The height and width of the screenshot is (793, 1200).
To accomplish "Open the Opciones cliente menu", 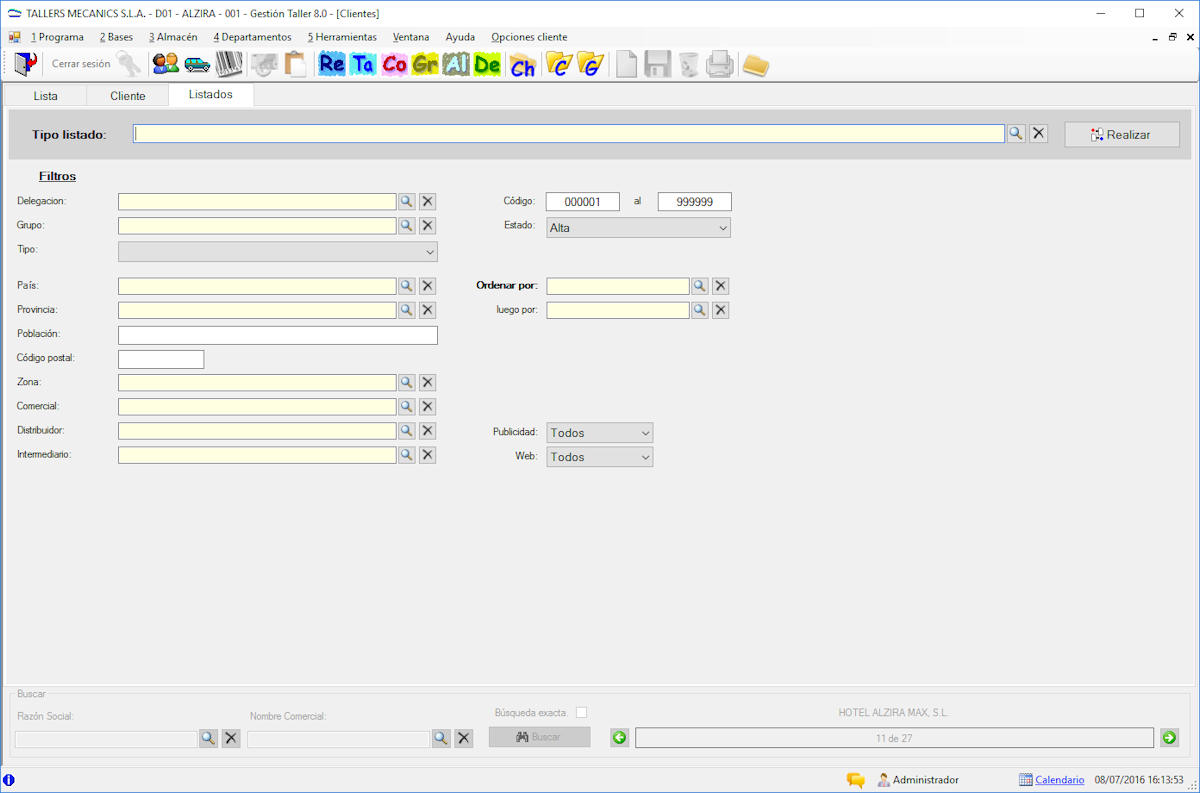I will tap(529, 37).
